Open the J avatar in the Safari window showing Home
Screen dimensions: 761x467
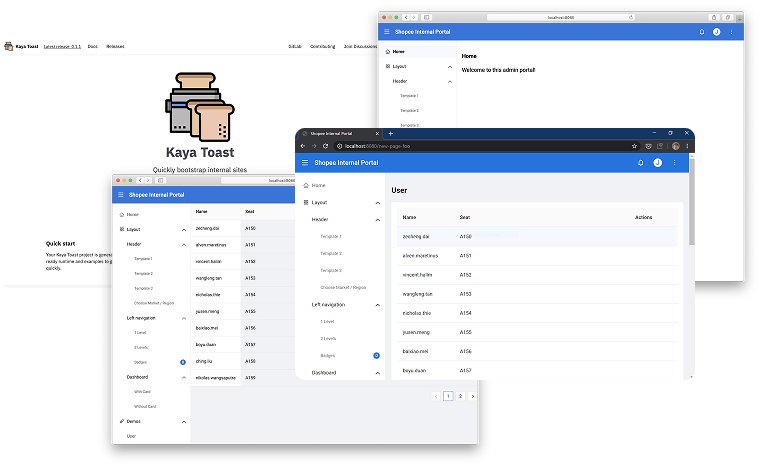(x=716, y=32)
